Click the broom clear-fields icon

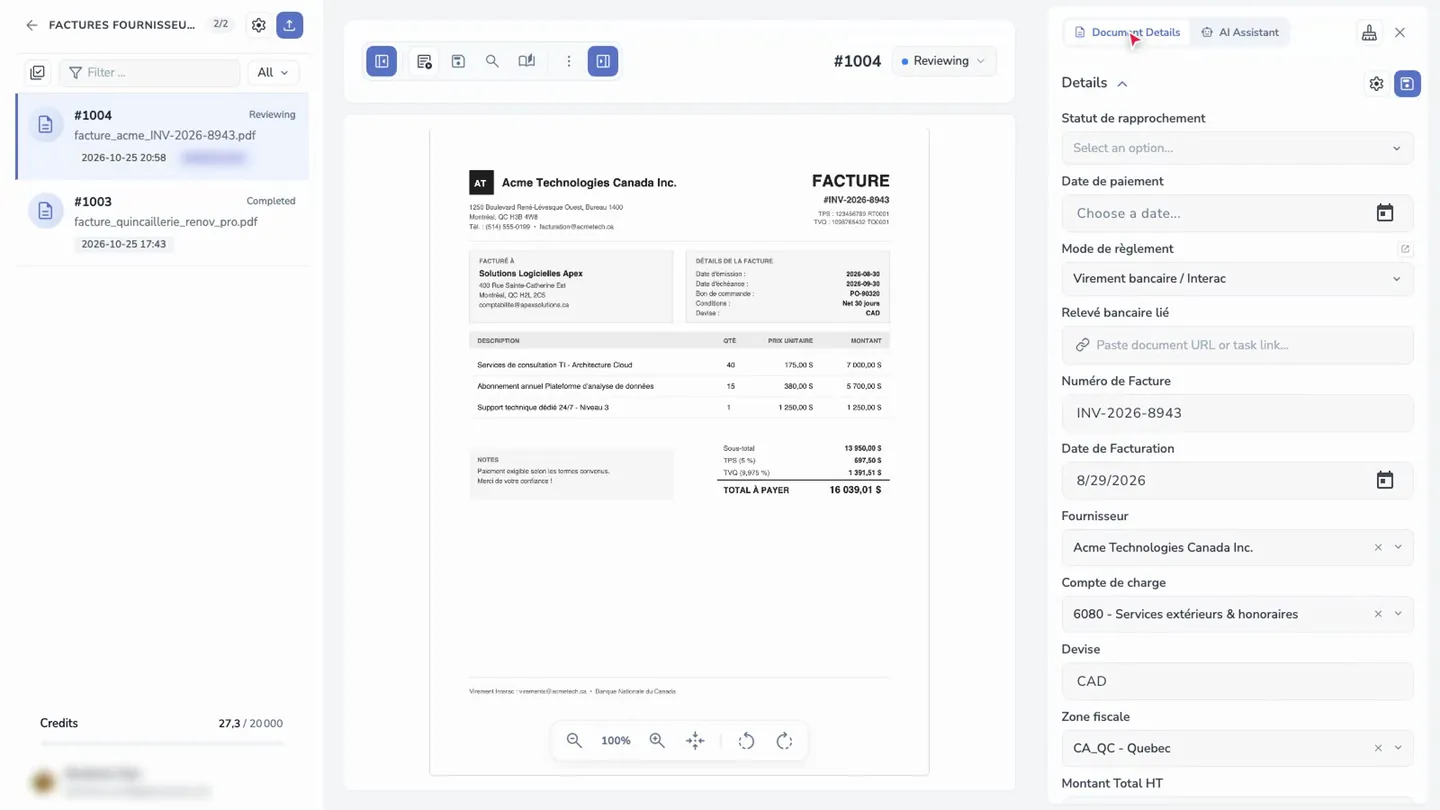click(x=1369, y=33)
